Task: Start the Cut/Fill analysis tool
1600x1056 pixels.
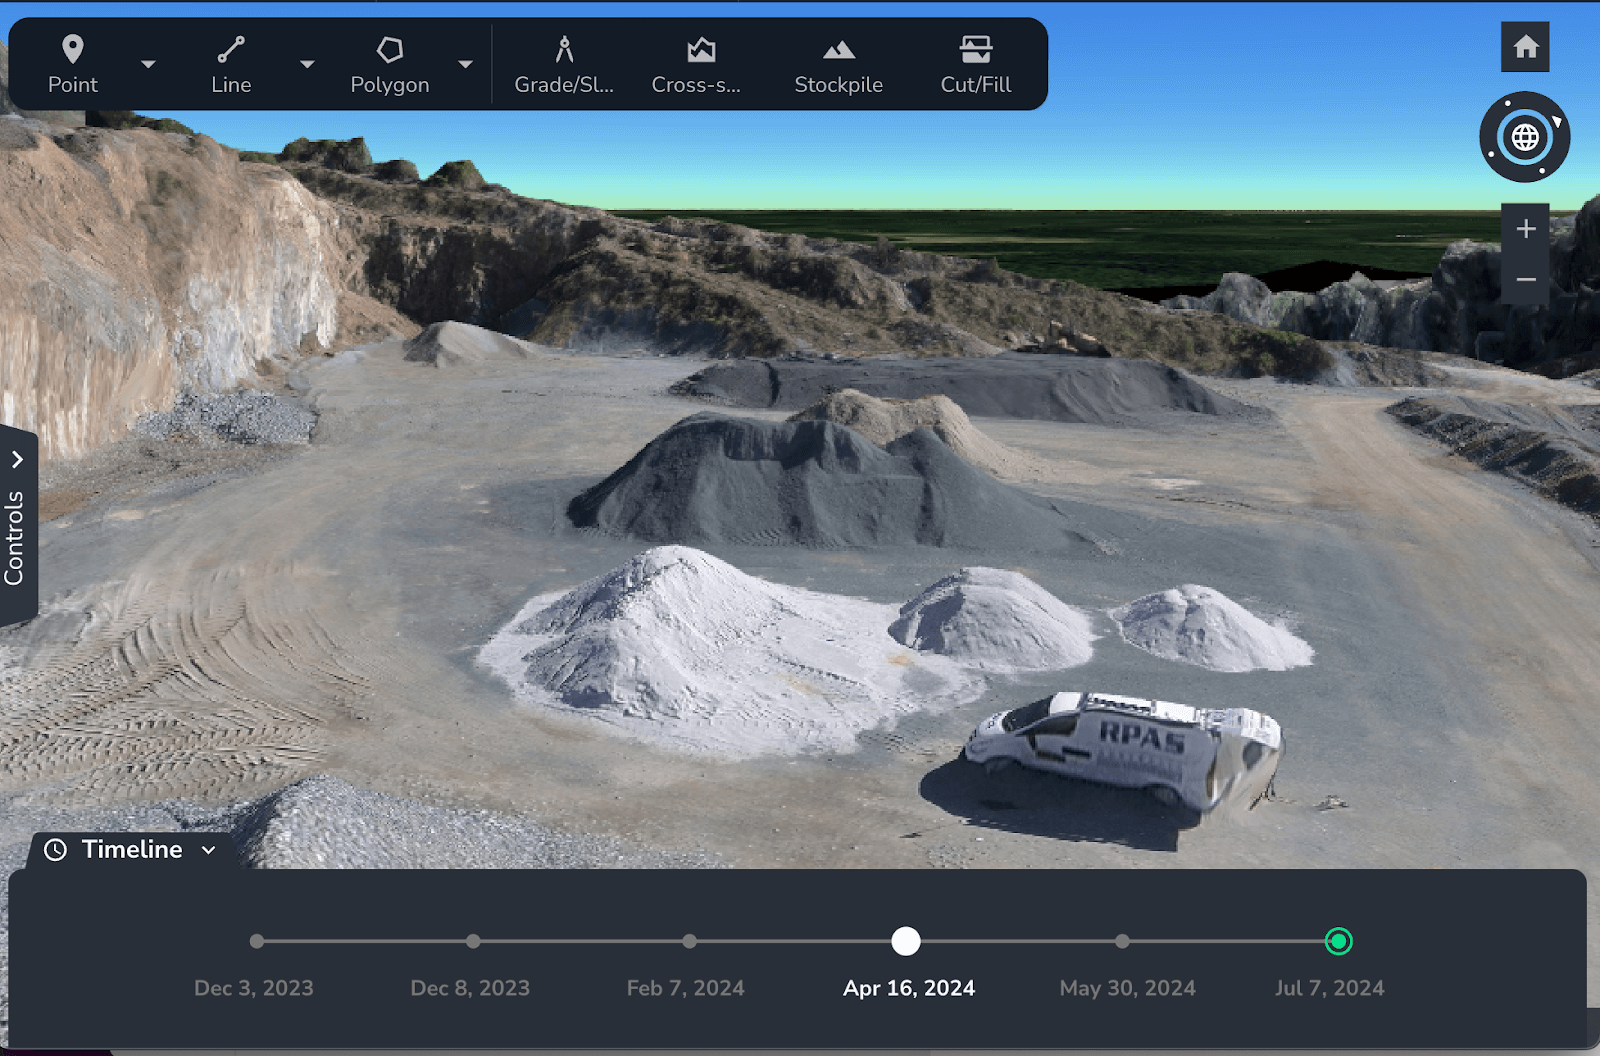Action: tap(975, 64)
